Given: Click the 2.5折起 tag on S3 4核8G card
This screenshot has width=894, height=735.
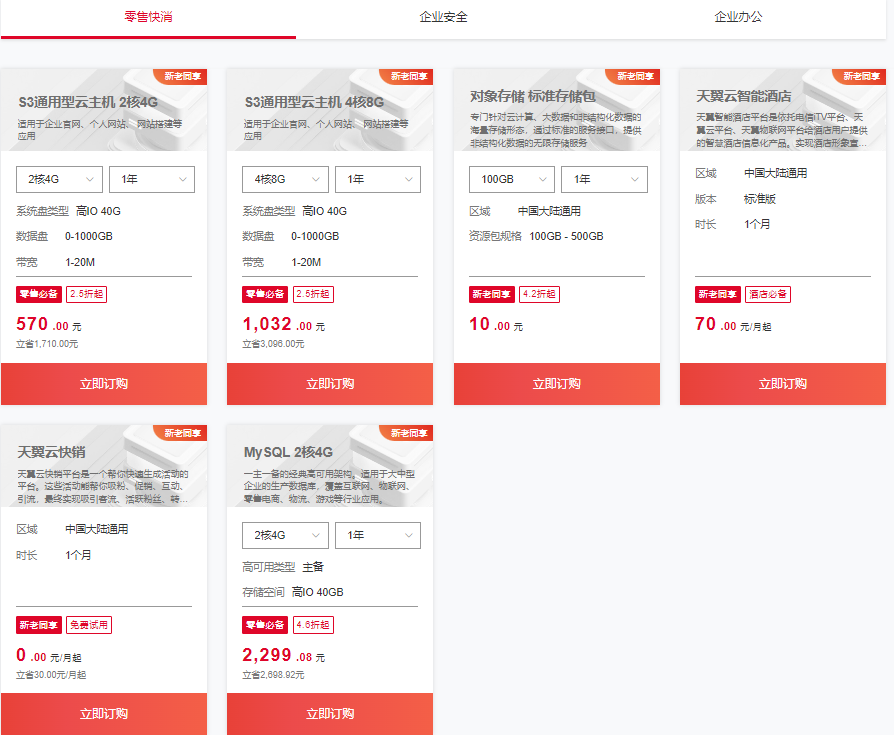Looking at the screenshot, I should [x=313, y=294].
